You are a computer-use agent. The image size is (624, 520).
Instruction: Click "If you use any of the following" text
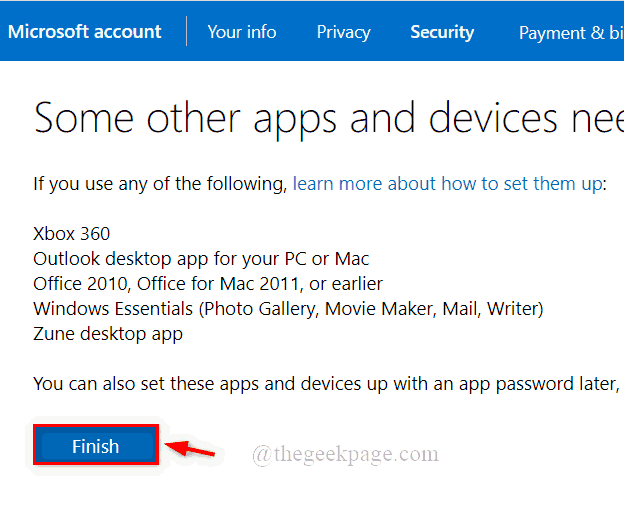pos(160,184)
